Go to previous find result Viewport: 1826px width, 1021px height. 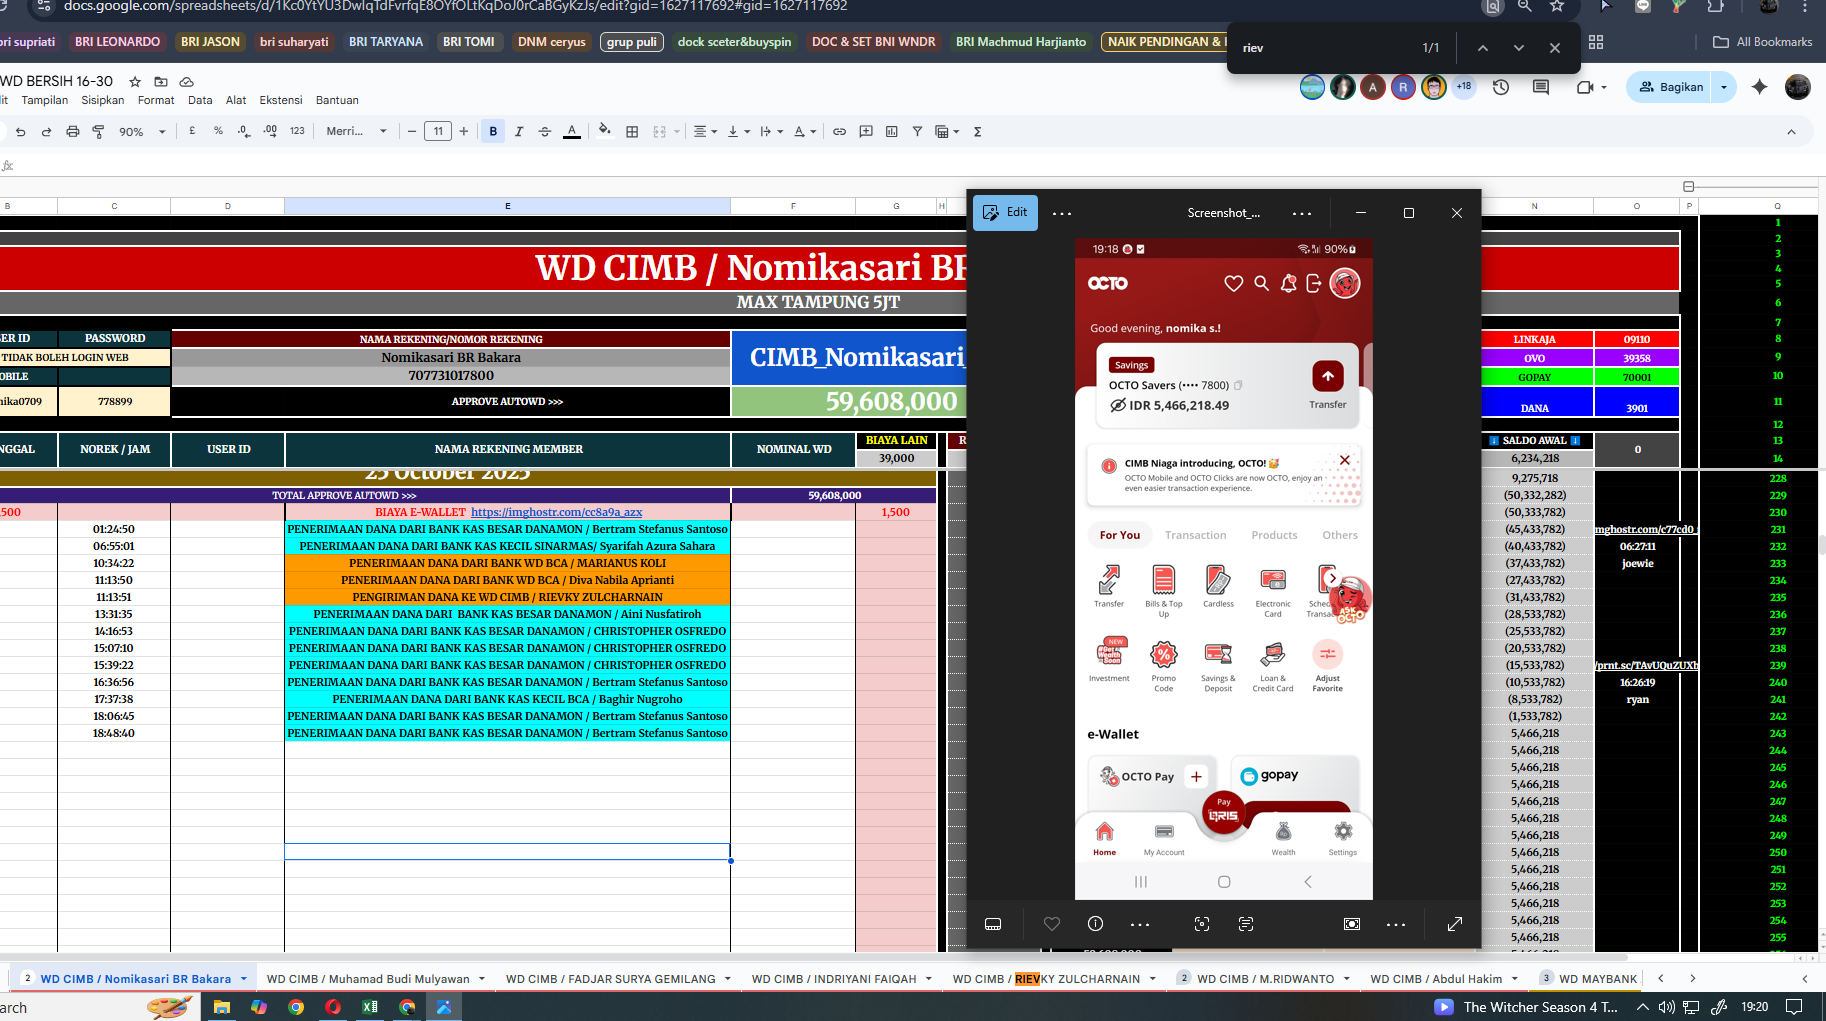(x=1483, y=48)
